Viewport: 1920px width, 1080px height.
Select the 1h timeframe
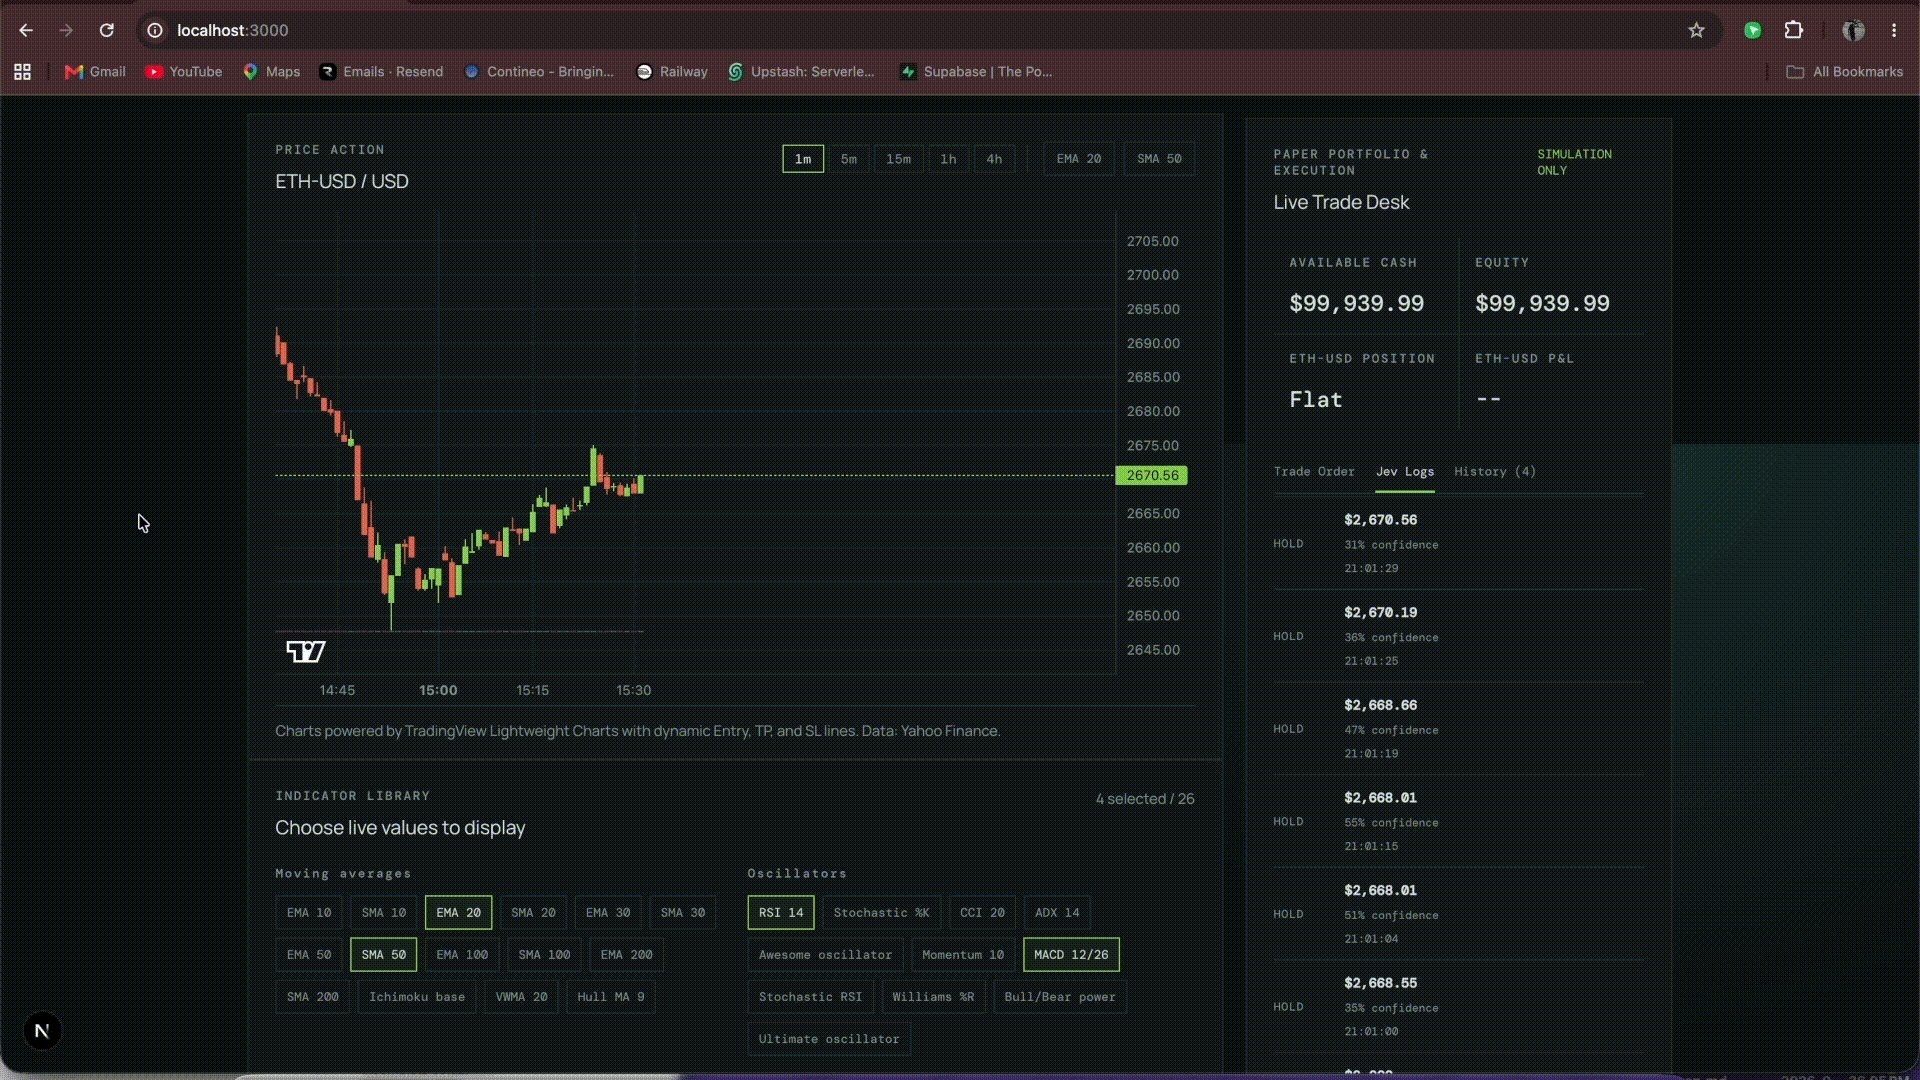pos(948,159)
